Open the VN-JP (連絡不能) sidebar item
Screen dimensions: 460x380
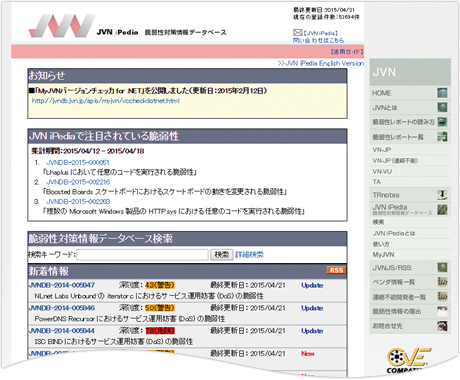pyautogui.click(x=395, y=161)
